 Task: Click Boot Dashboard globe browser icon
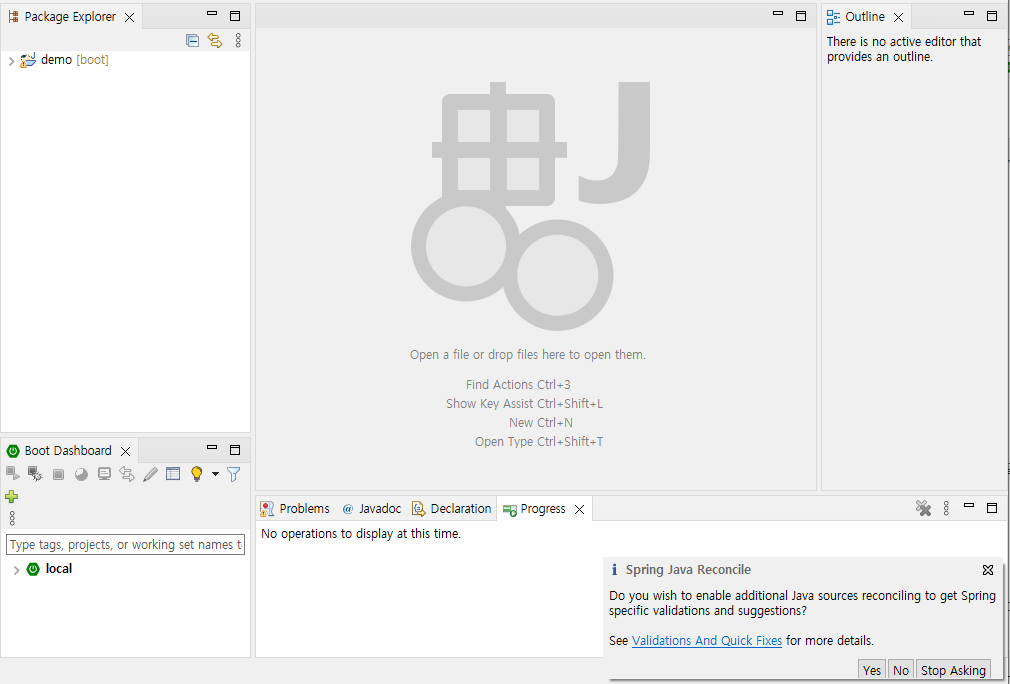coord(81,475)
